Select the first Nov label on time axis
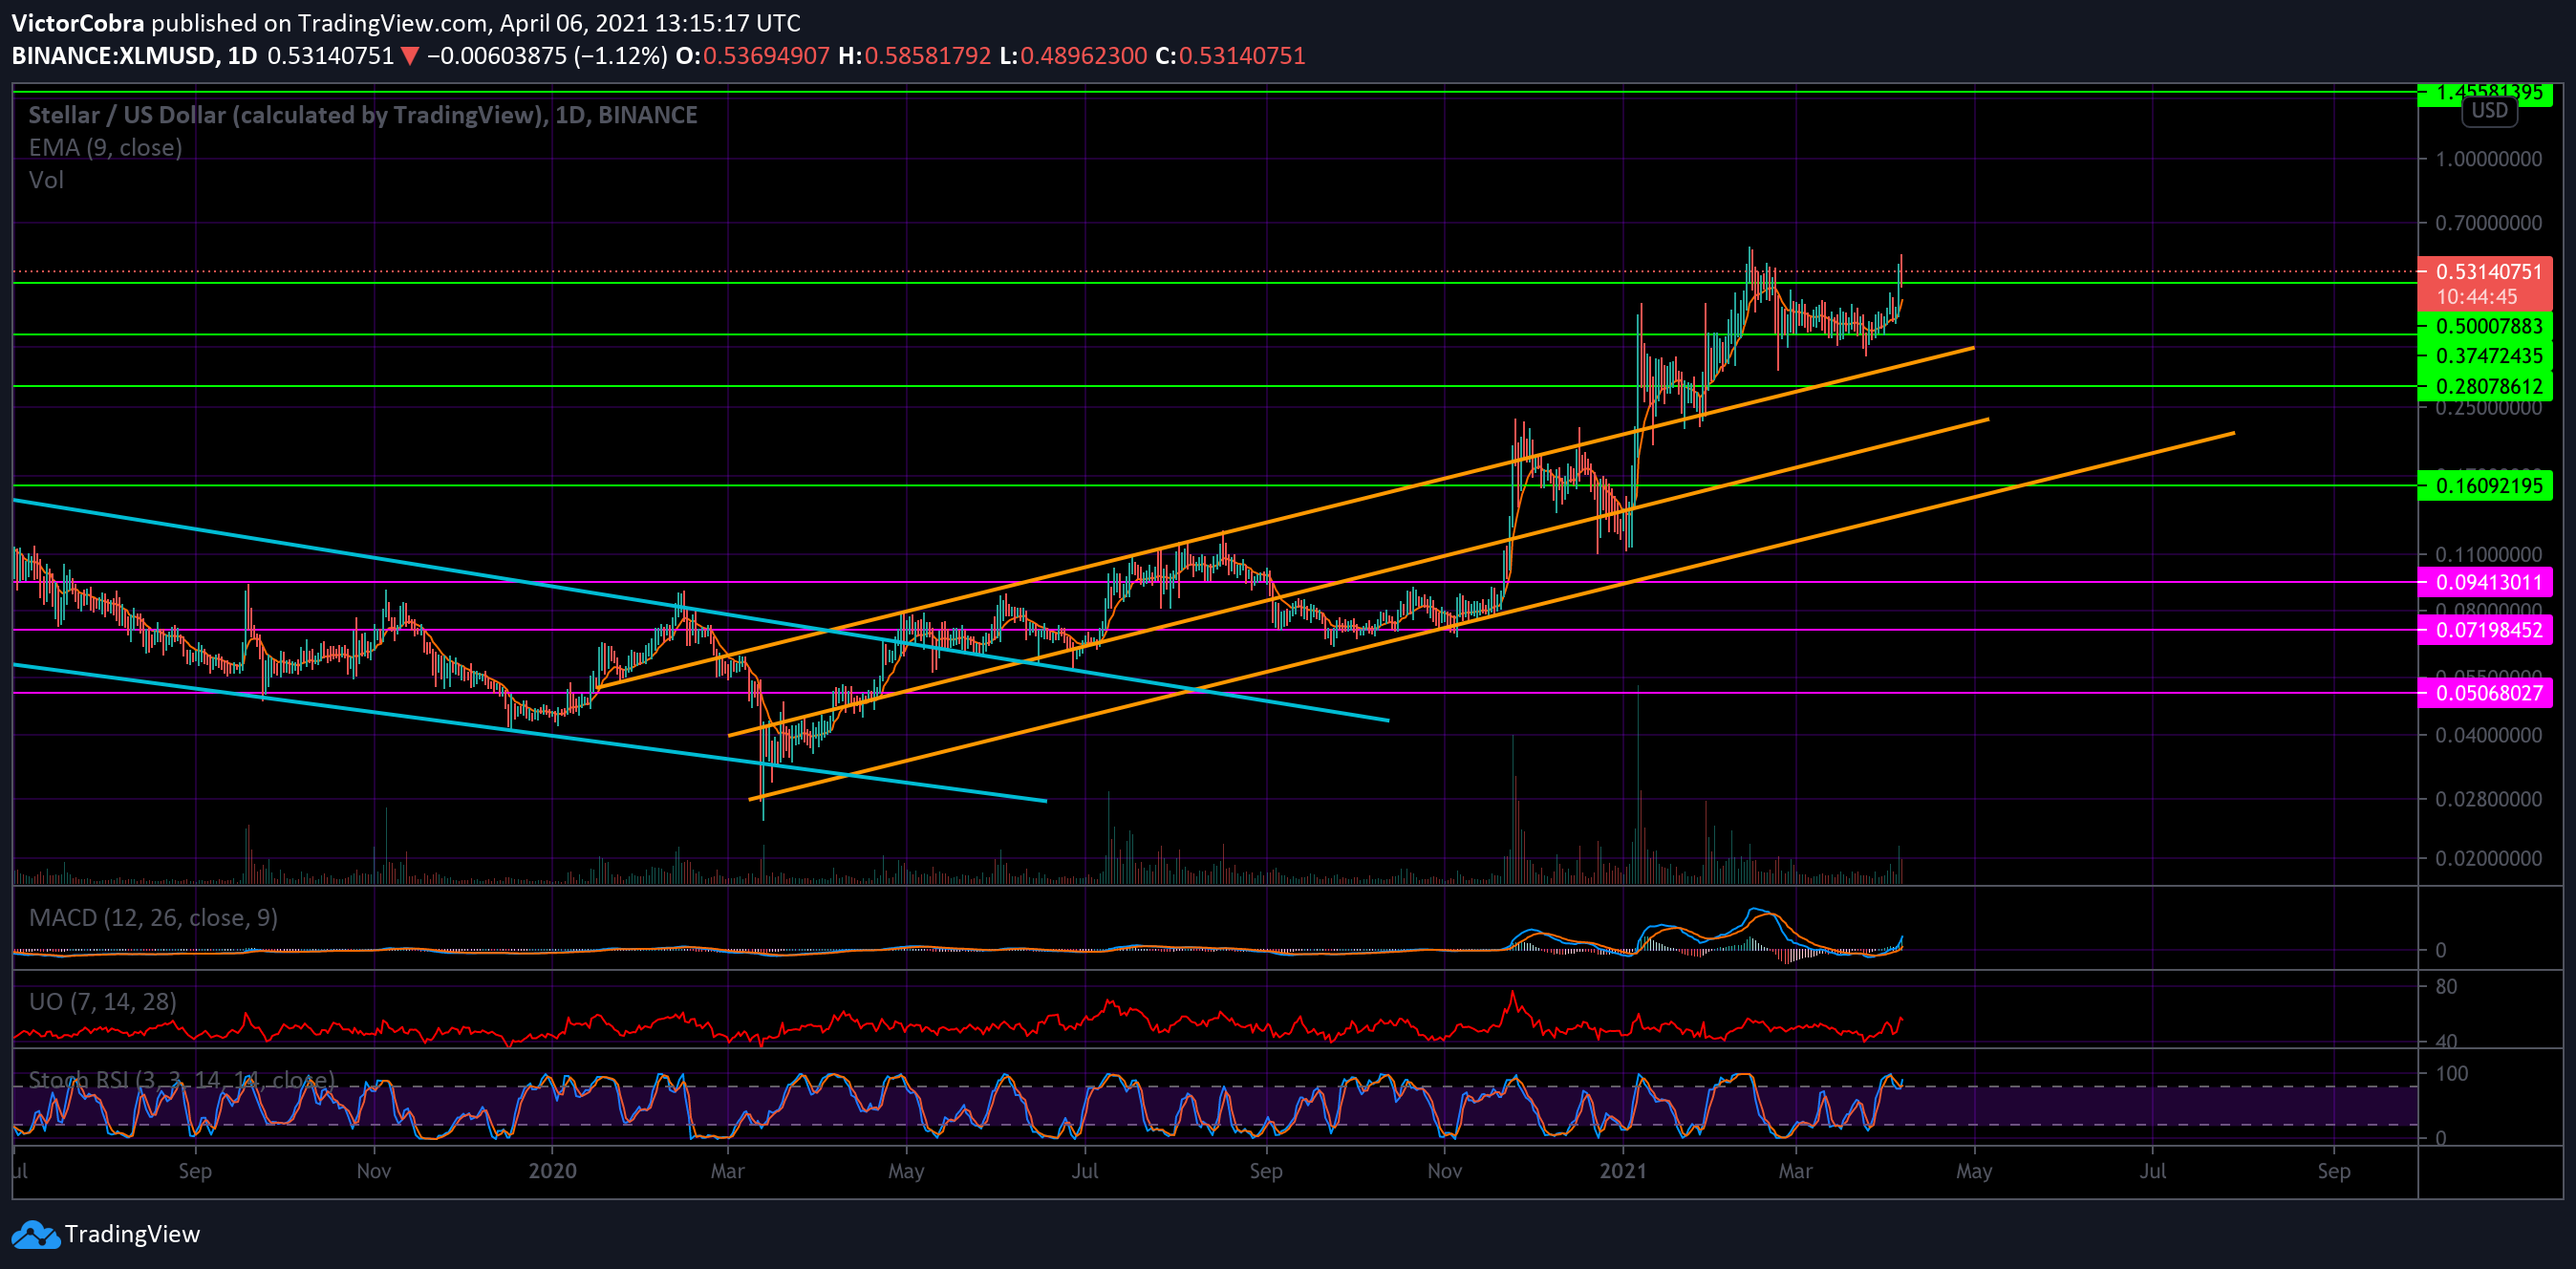Viewport: 2576px width, 1269px height. point(374,1170)
